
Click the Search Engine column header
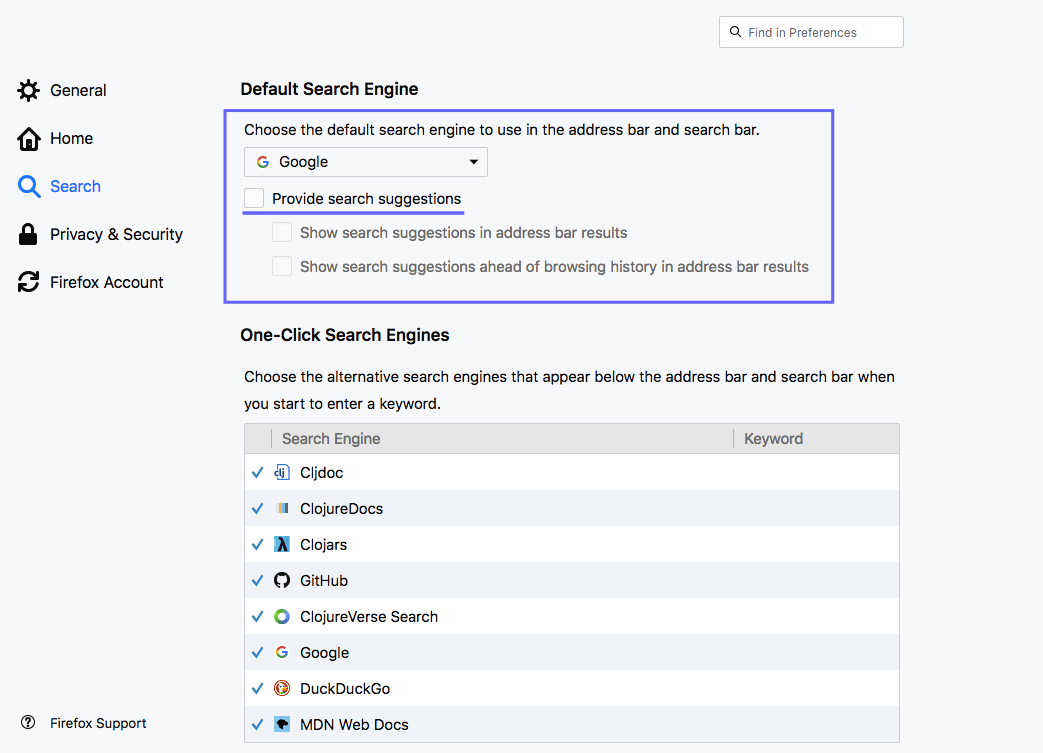(x=331, y=438)
